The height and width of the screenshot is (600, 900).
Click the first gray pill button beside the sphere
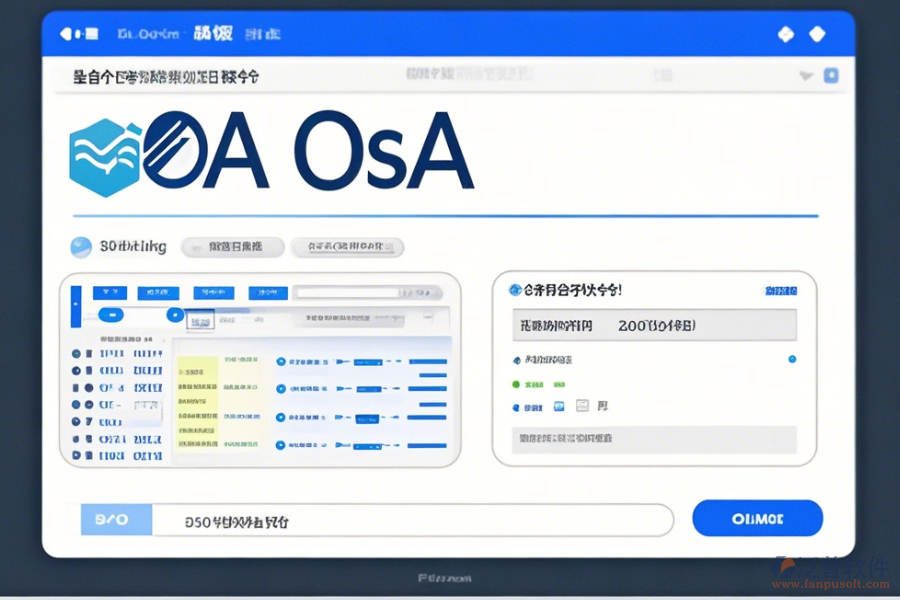pos(232,247)
